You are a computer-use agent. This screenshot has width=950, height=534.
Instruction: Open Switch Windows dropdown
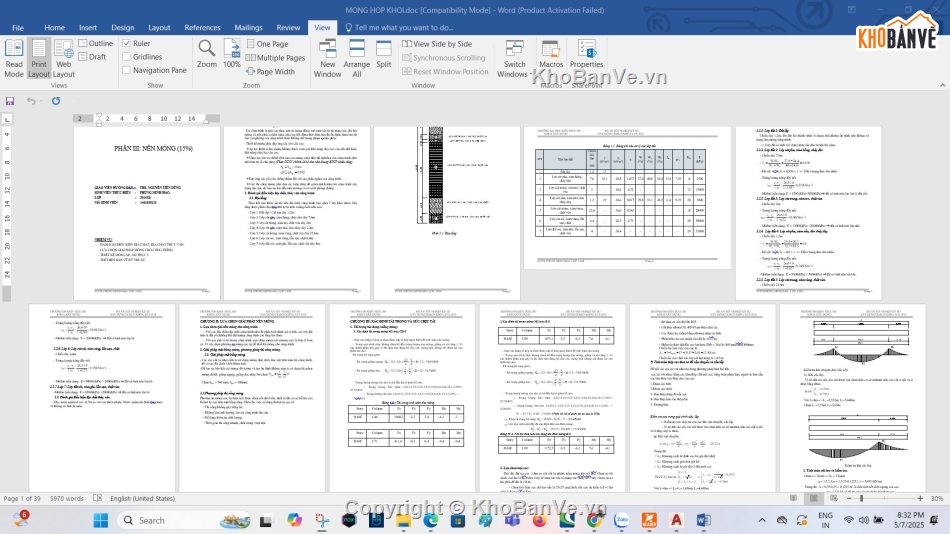[x=514, y=58]
